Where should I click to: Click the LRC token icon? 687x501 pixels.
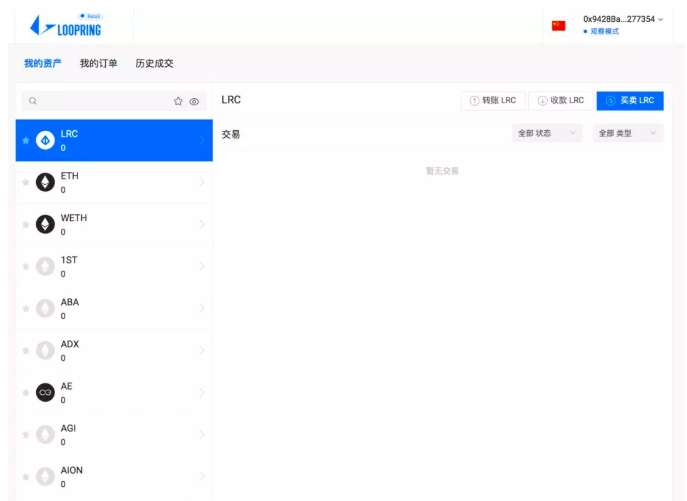pyautogui.click(x=45, y=140)
